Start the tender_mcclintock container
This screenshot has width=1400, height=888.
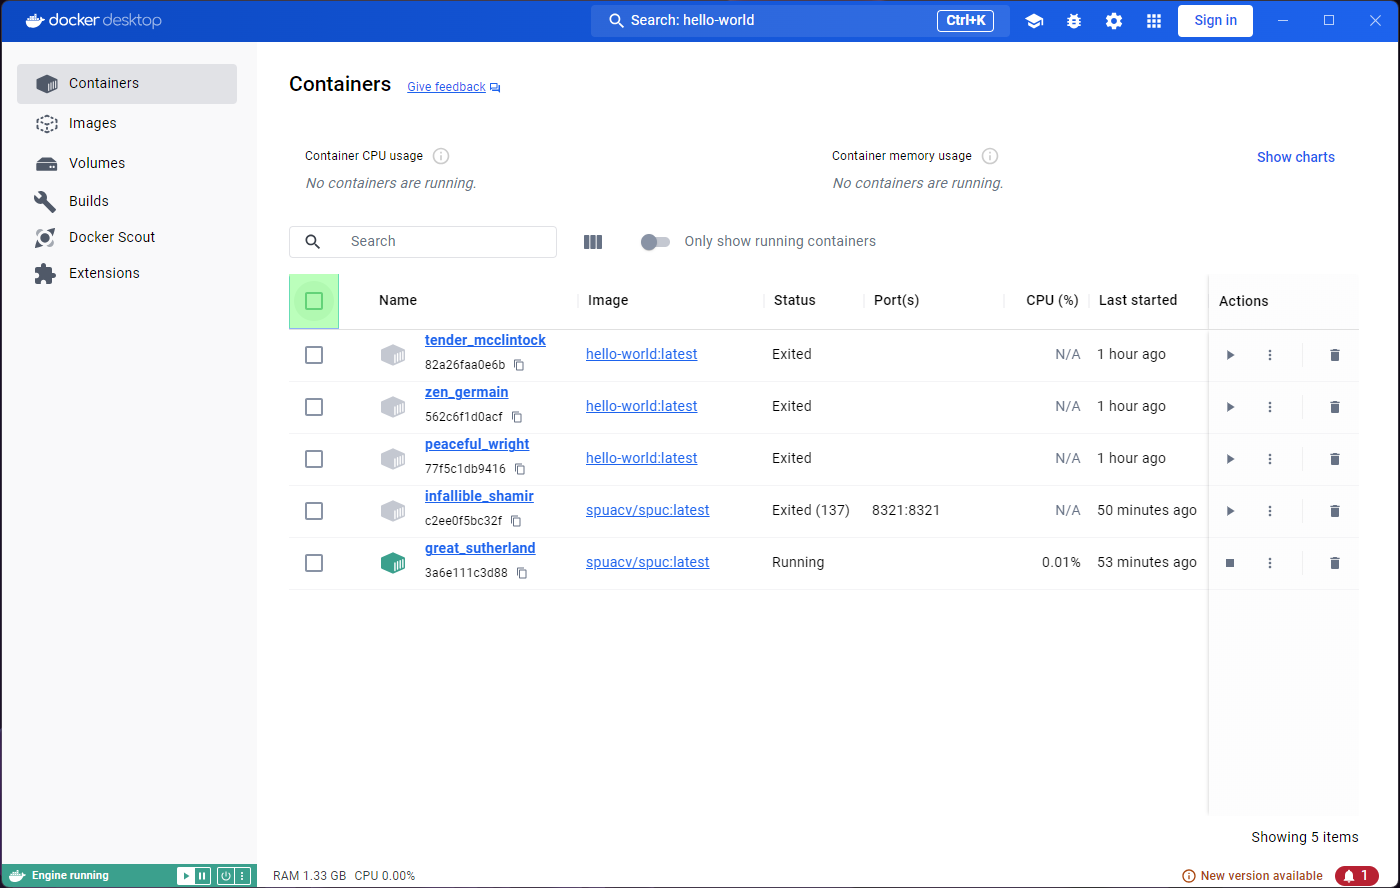point(1230,355)
